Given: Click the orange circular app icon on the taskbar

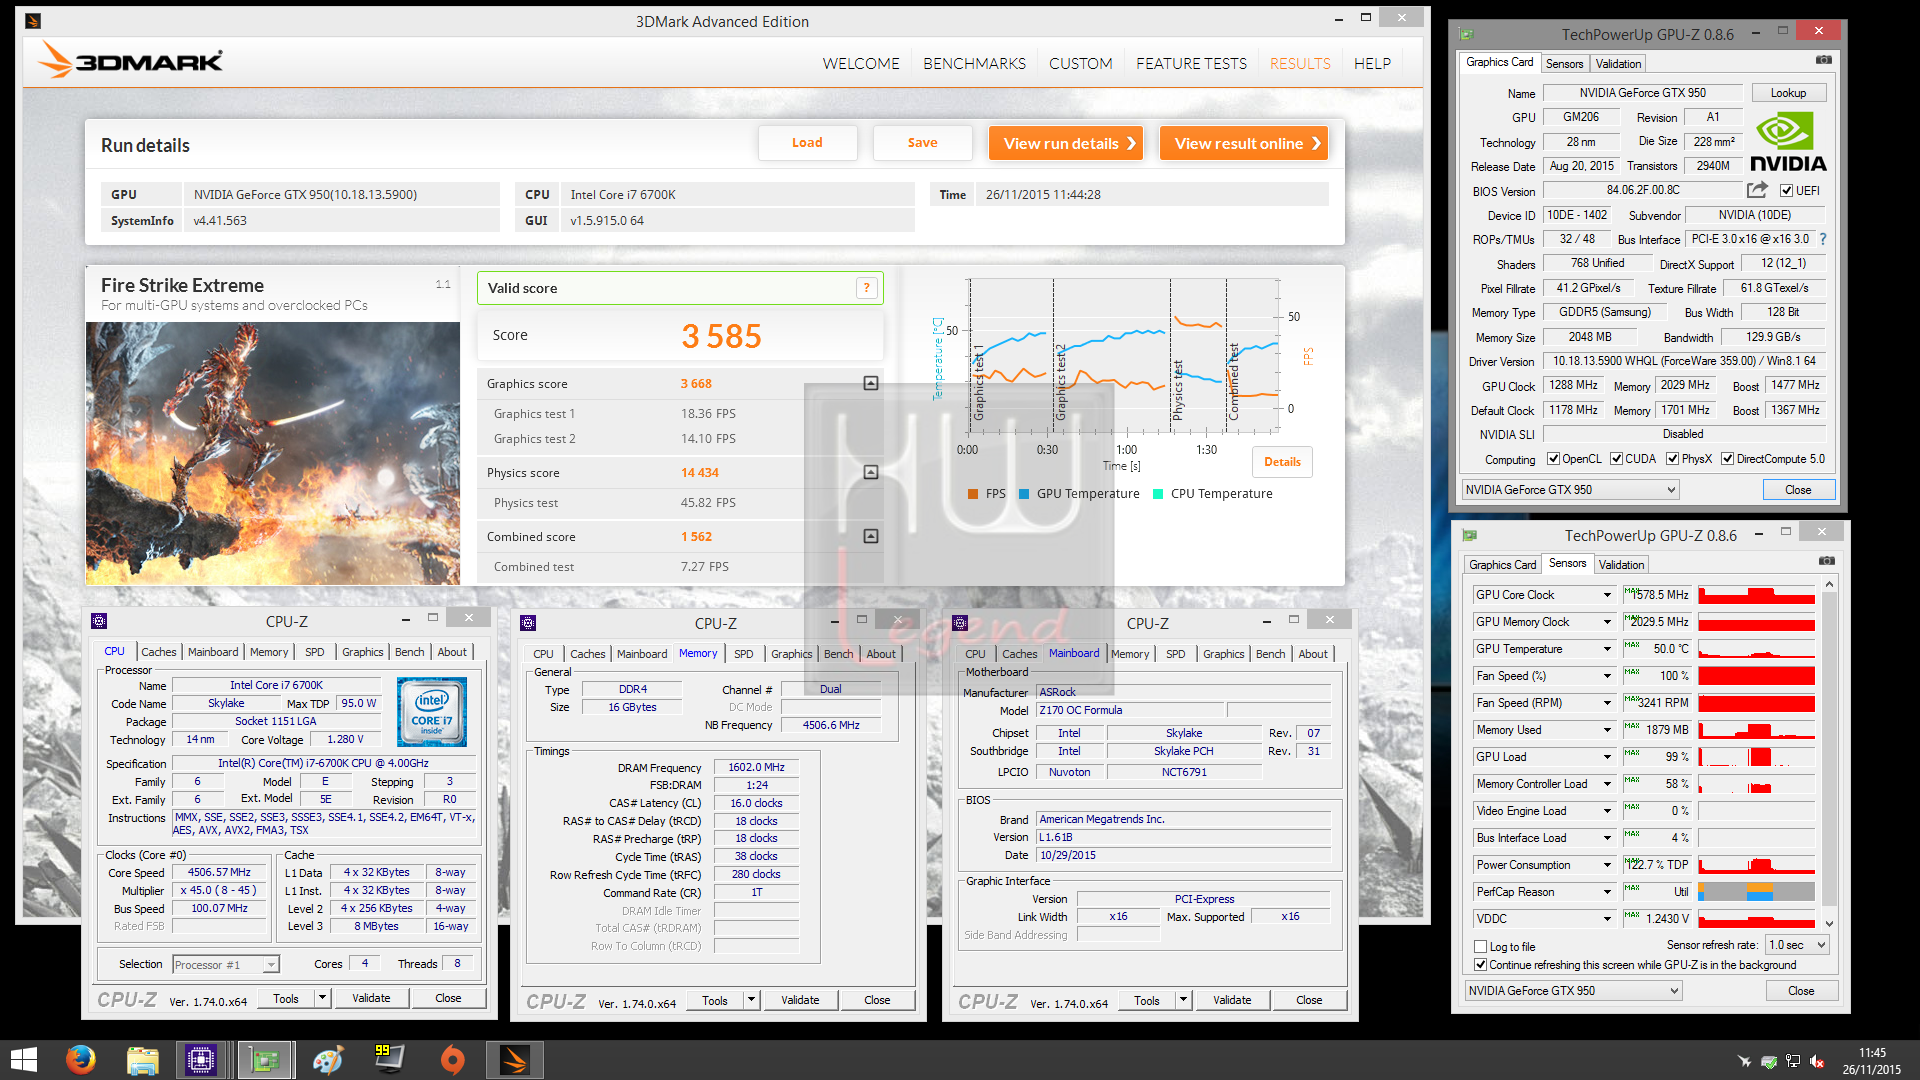Looking at the screenshot, I should click(x=453, y=1060).
